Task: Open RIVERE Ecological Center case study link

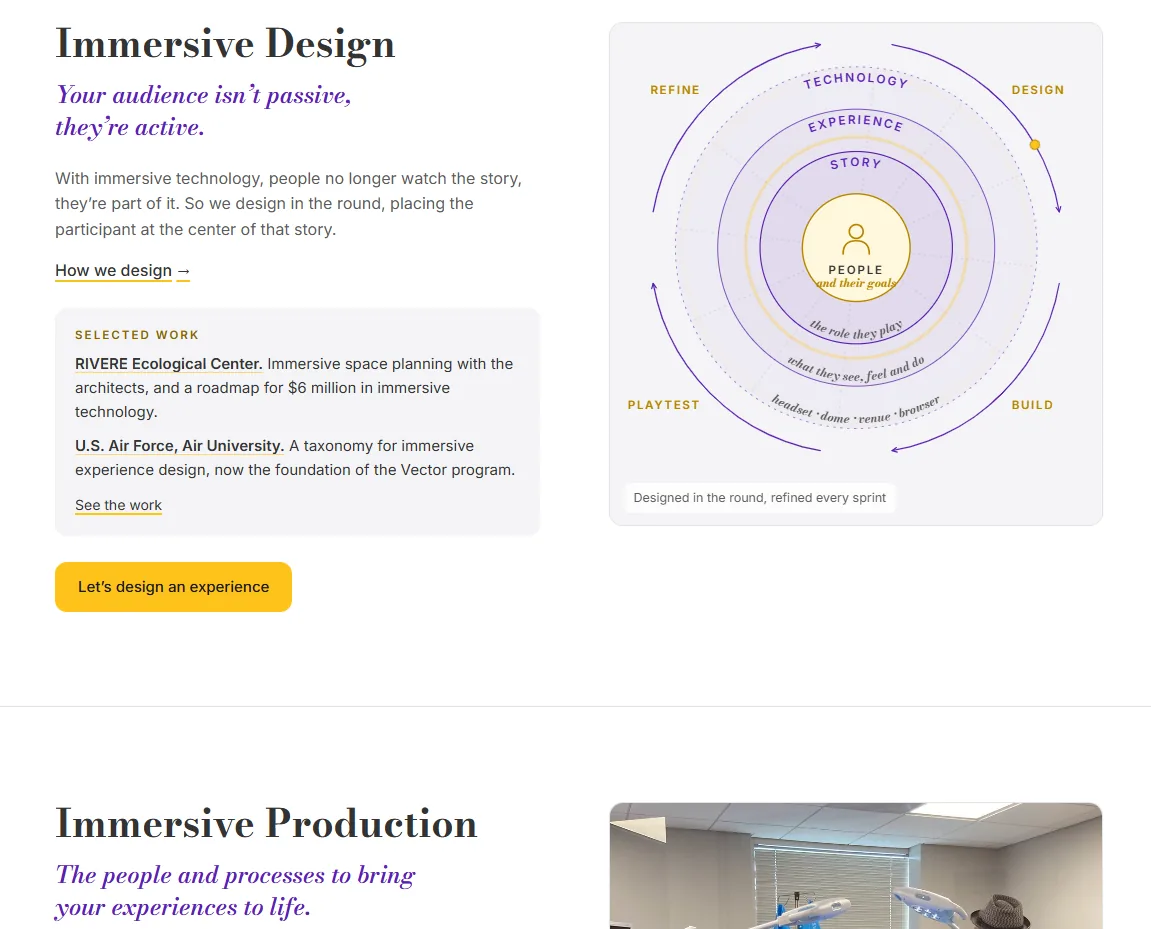Action: [x=169, y=364]
